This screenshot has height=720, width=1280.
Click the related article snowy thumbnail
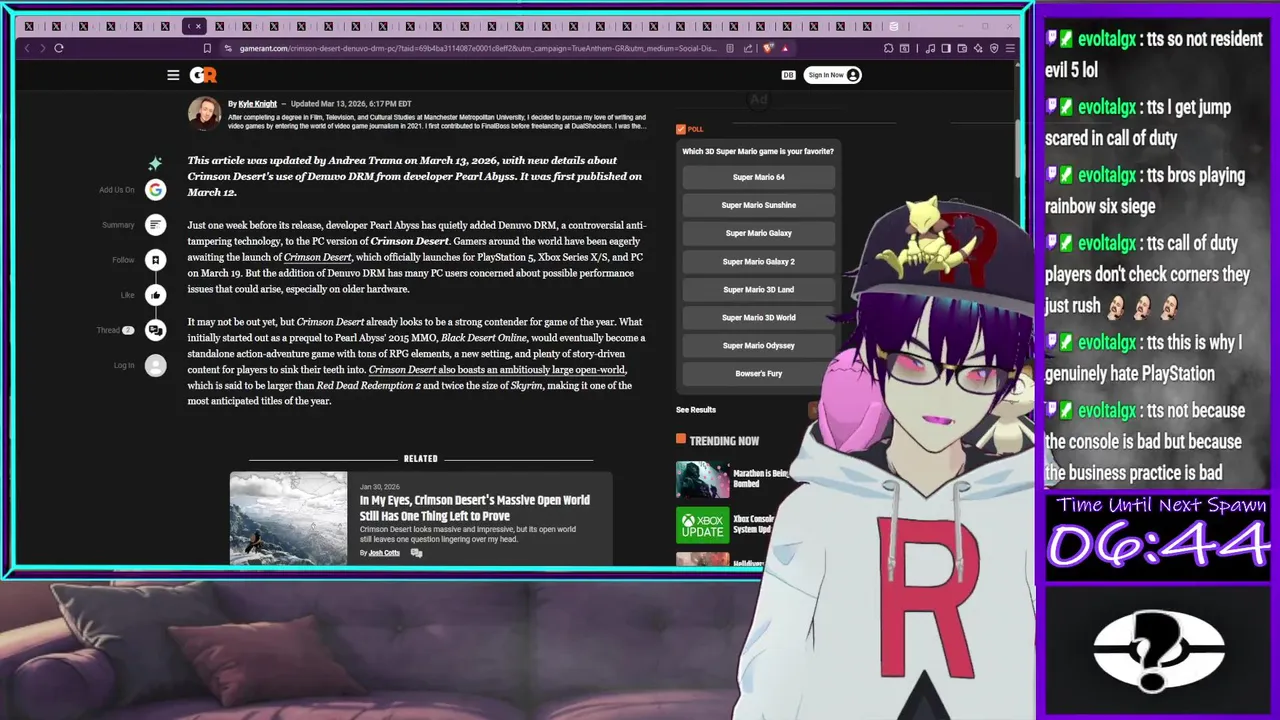point(288,518)
